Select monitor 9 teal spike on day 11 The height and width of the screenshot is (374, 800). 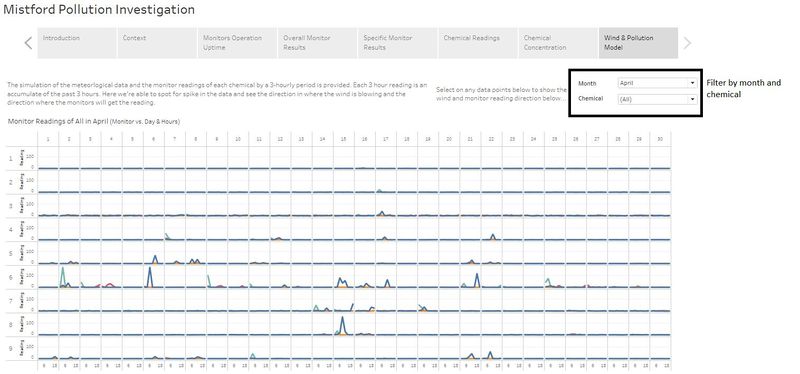[x=253, y=355]
